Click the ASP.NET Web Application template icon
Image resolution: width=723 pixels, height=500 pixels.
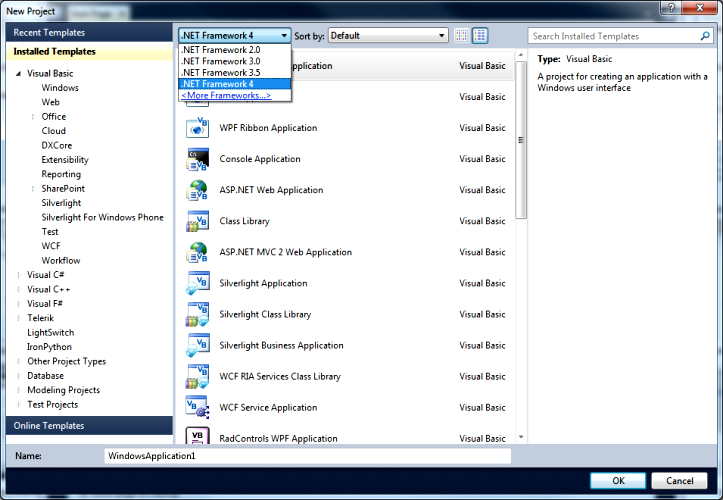pyautogui.click(x=197, y=190)
